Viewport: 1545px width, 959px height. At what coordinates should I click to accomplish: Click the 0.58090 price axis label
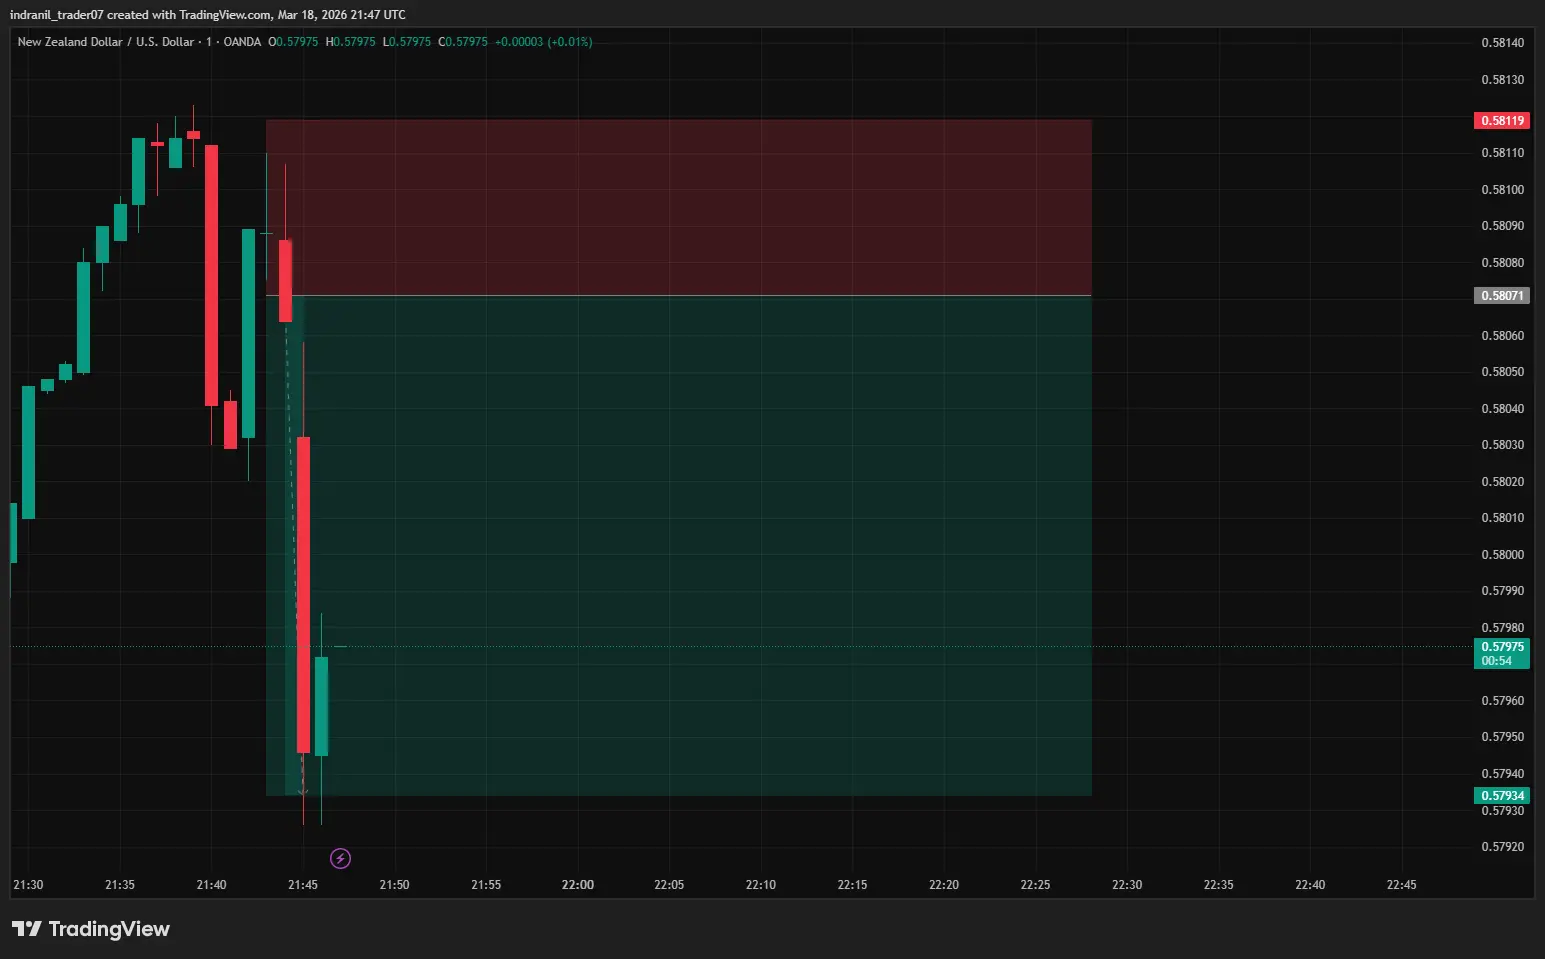(x=1502, y=226)
